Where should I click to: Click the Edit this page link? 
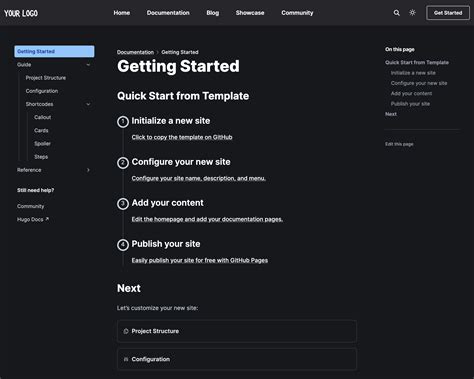pos(399,144)
